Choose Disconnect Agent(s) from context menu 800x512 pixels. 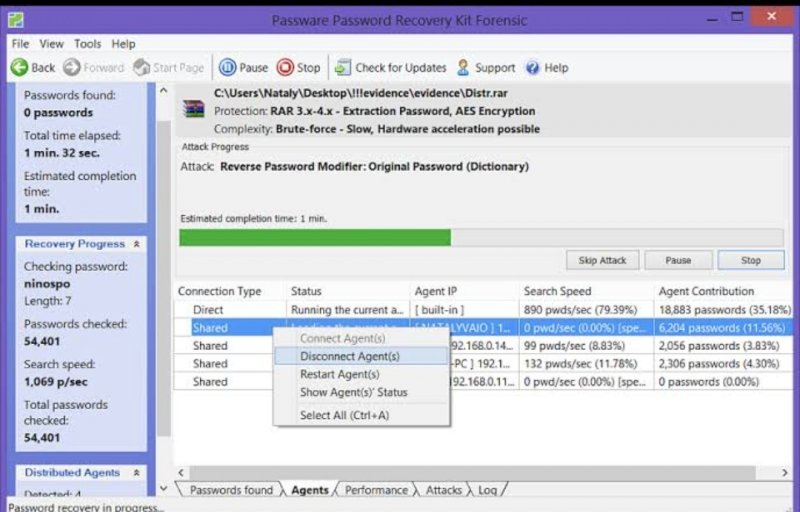click(361, 356)
